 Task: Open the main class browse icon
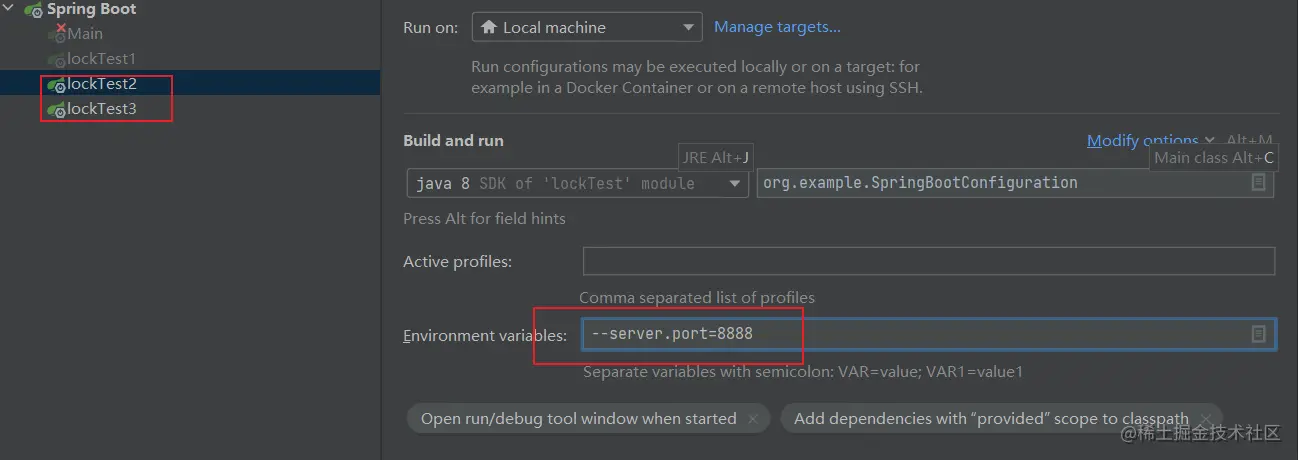[1258, 183]
